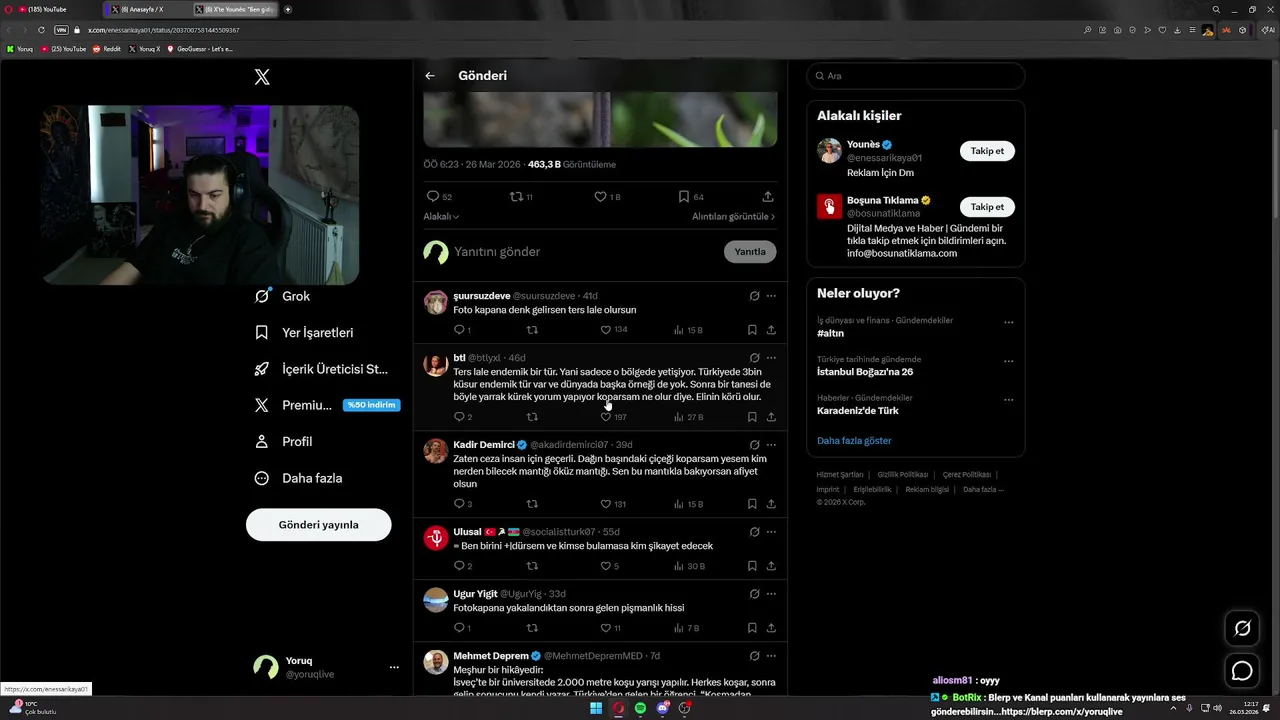The image size is (1280, 720).
Task: Repost btl's reply
Action: (532, 417)
